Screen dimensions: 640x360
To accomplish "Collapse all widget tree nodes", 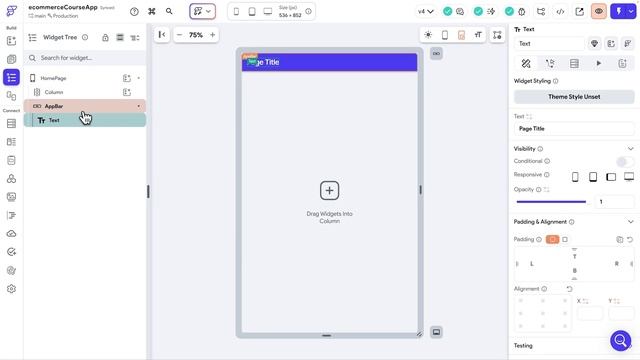I will [x=120, y=38].
